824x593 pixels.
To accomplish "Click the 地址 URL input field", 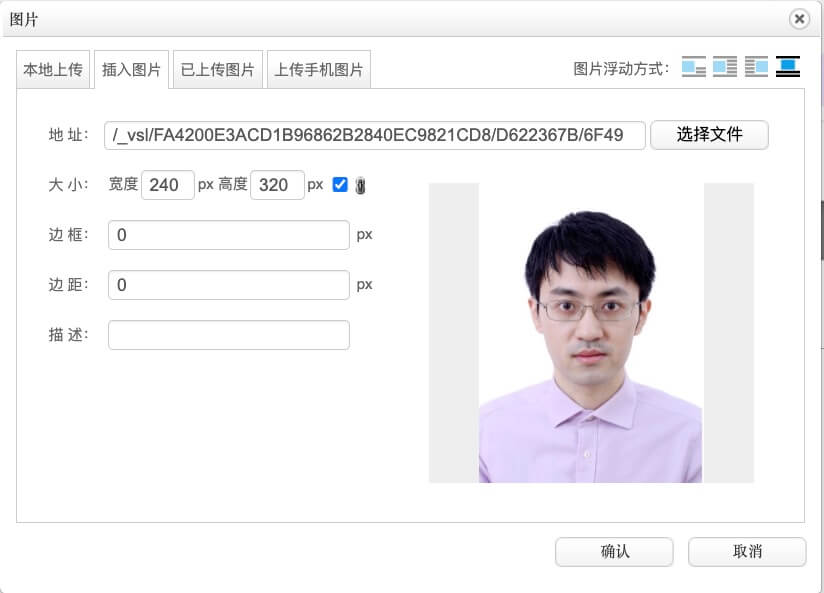I will 375,135.
